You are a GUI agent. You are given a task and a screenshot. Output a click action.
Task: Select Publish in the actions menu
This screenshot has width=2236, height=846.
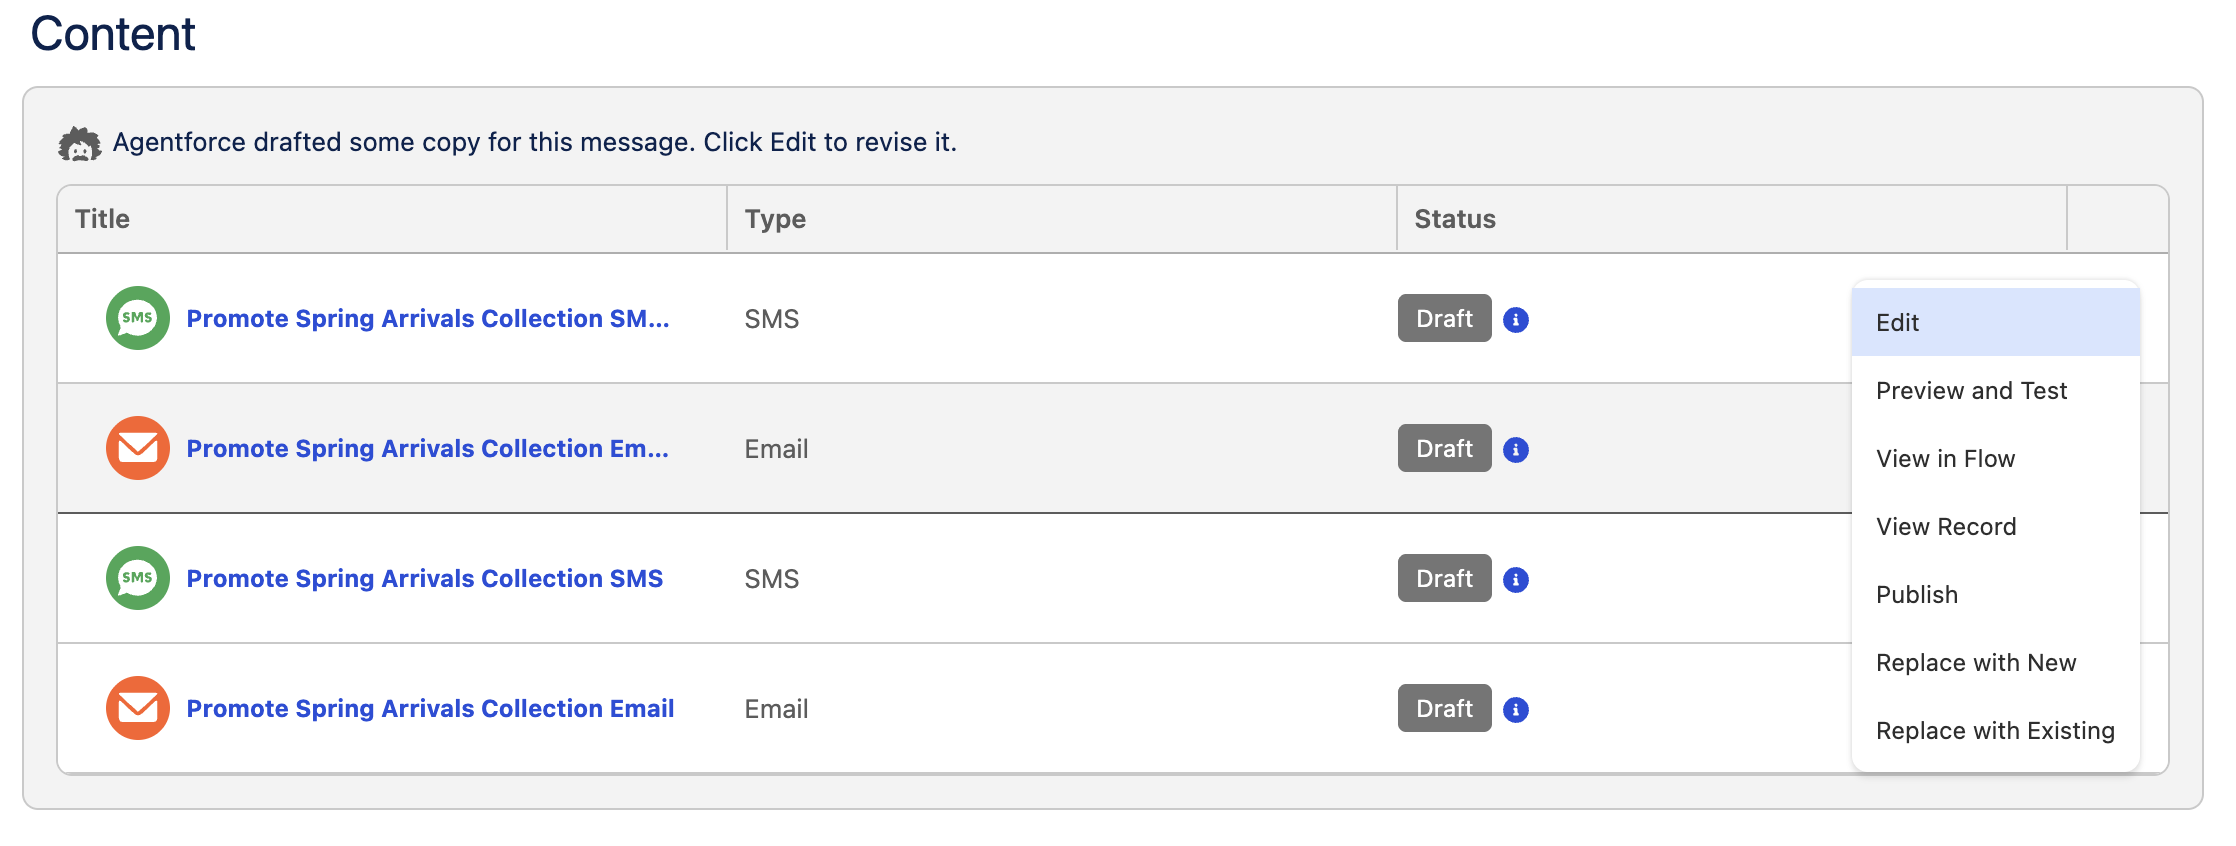click(1916, 595)
